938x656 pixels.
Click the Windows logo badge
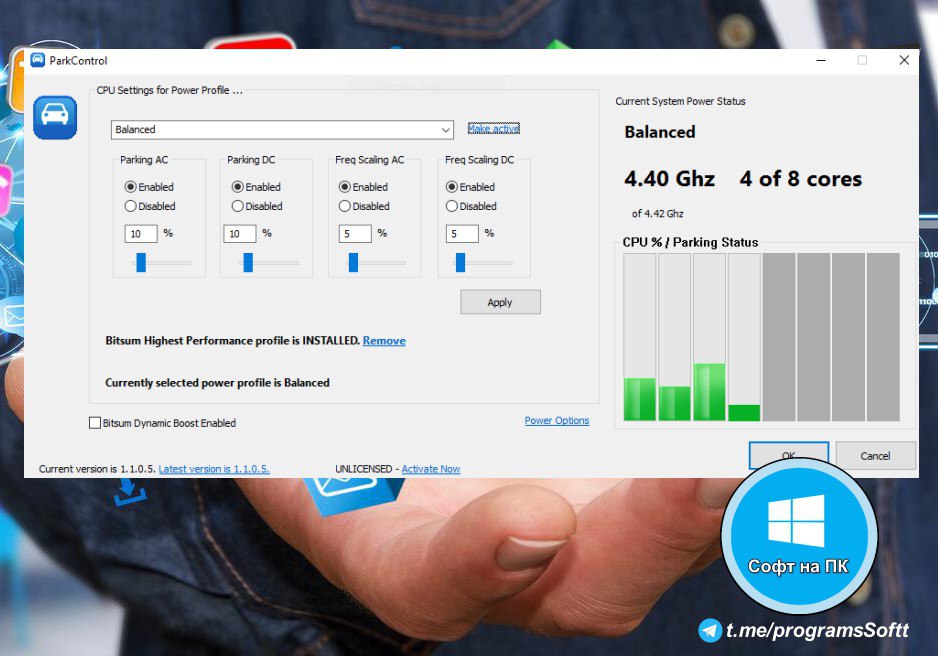pyautogui.click(x=797, y=521)
